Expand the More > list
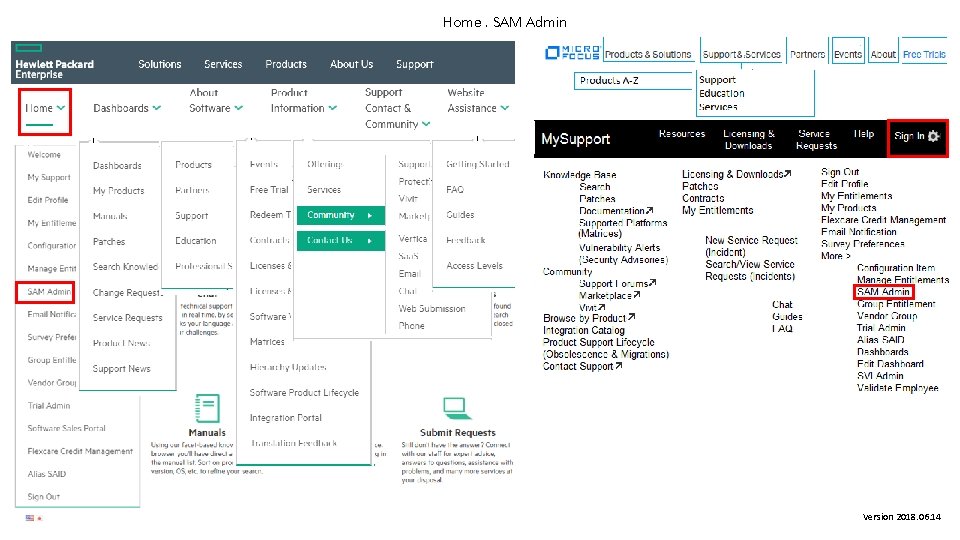 point(836,256)
